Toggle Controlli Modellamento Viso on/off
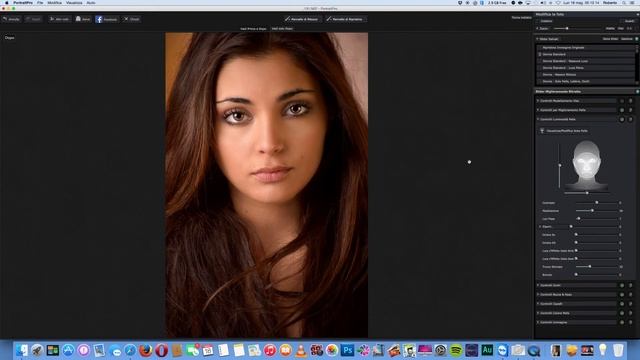 (622, 101)
